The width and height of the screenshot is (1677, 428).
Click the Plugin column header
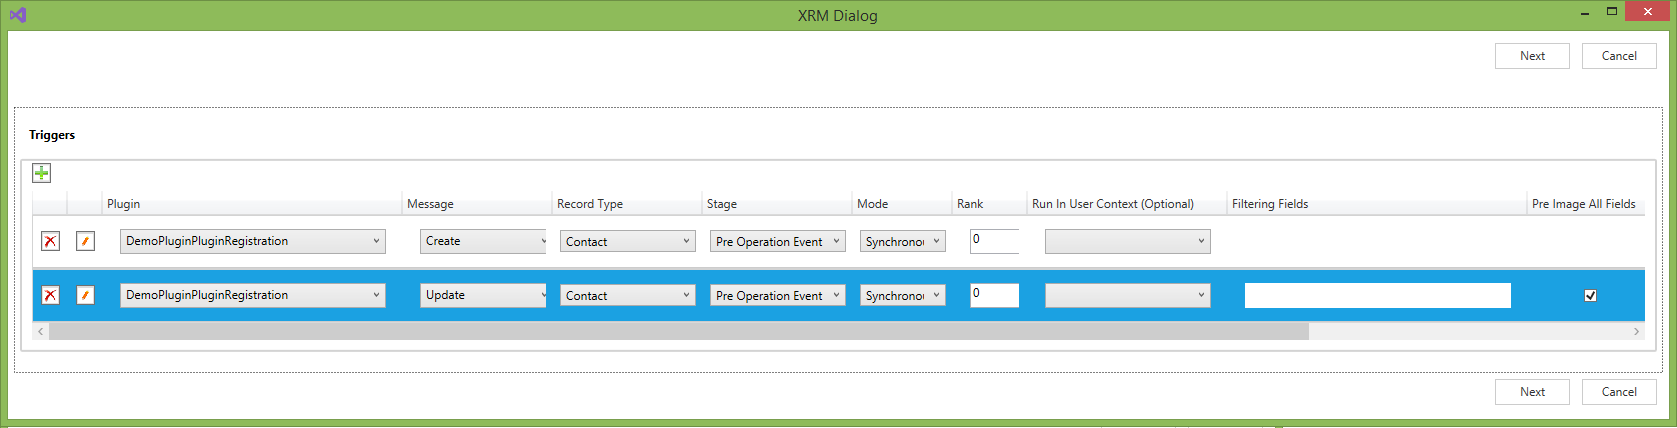[x=124, y=204]
